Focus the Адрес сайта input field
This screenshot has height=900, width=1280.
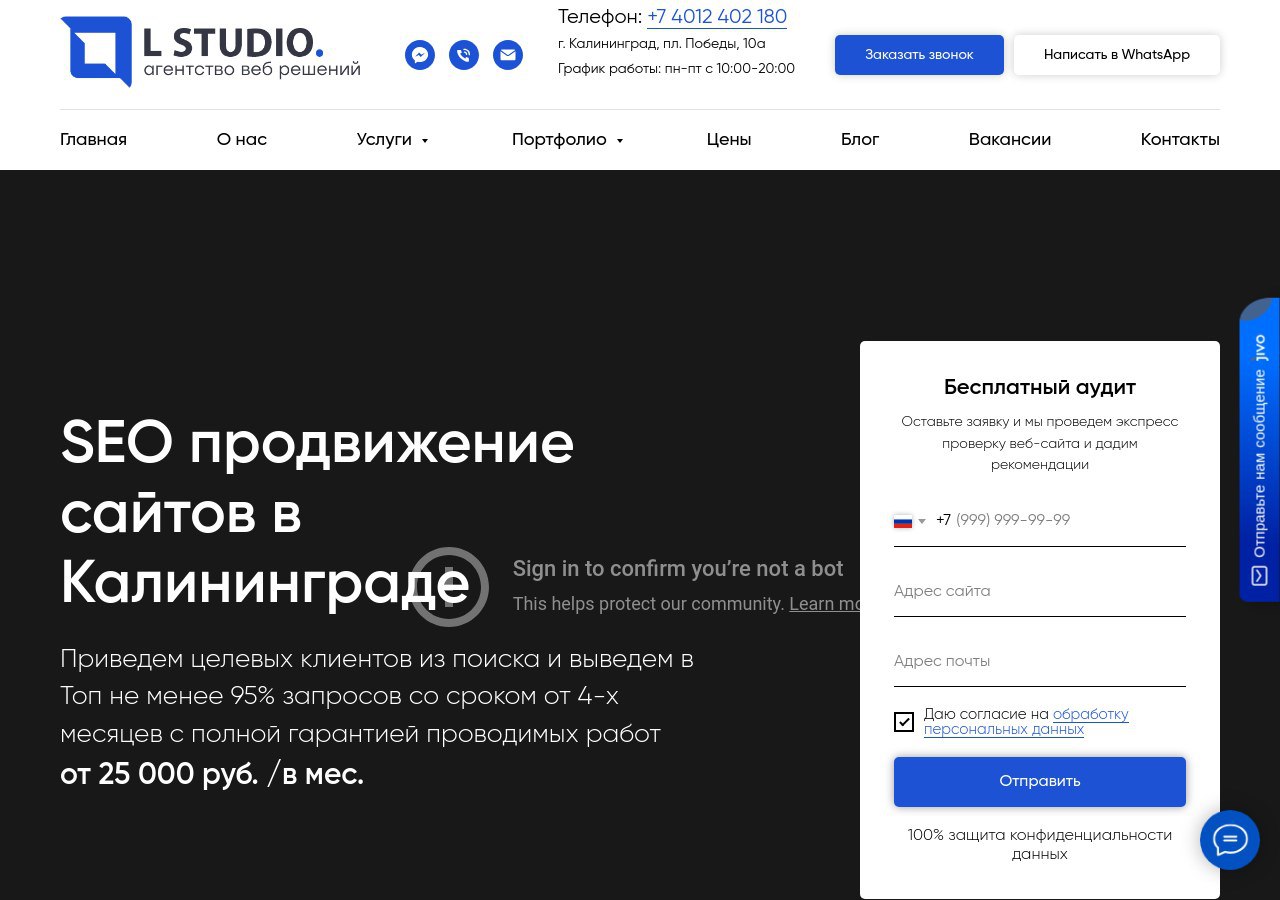1040,592
